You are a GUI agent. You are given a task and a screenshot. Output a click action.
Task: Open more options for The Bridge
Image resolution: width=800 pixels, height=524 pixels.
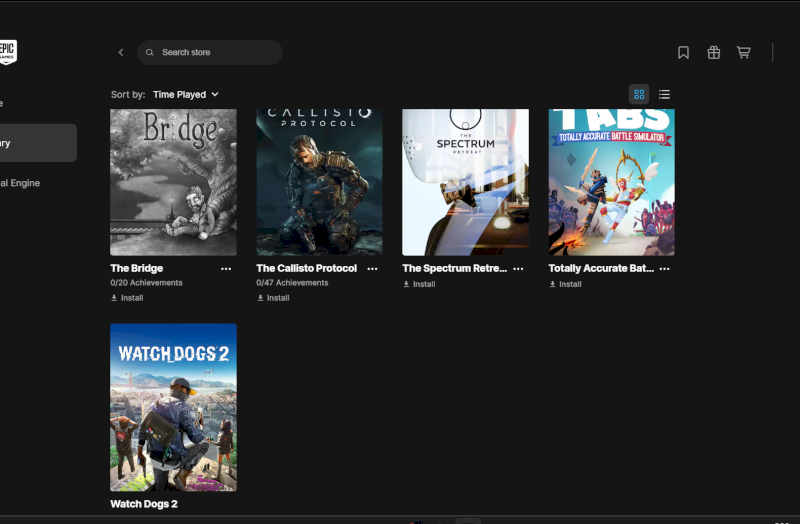226,269
